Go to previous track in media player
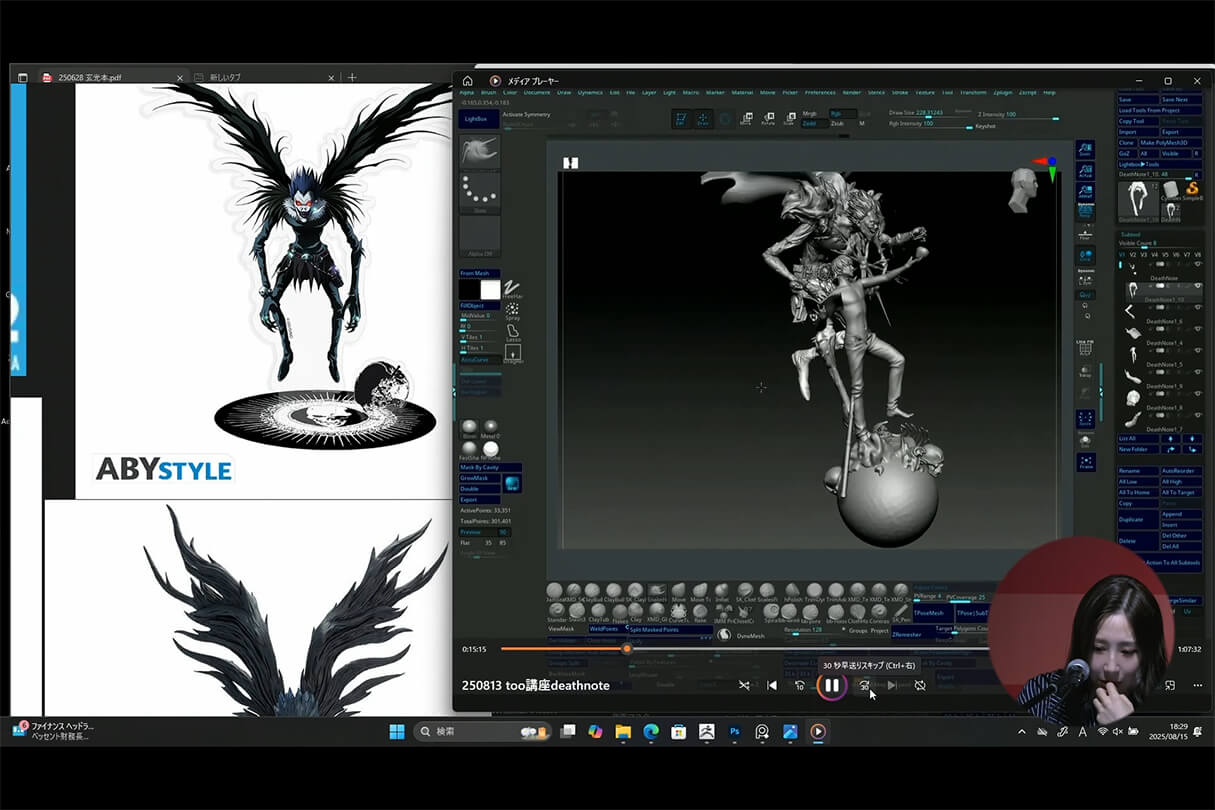The width and height of the screenshot is (1215, 810). coord(772,685)
